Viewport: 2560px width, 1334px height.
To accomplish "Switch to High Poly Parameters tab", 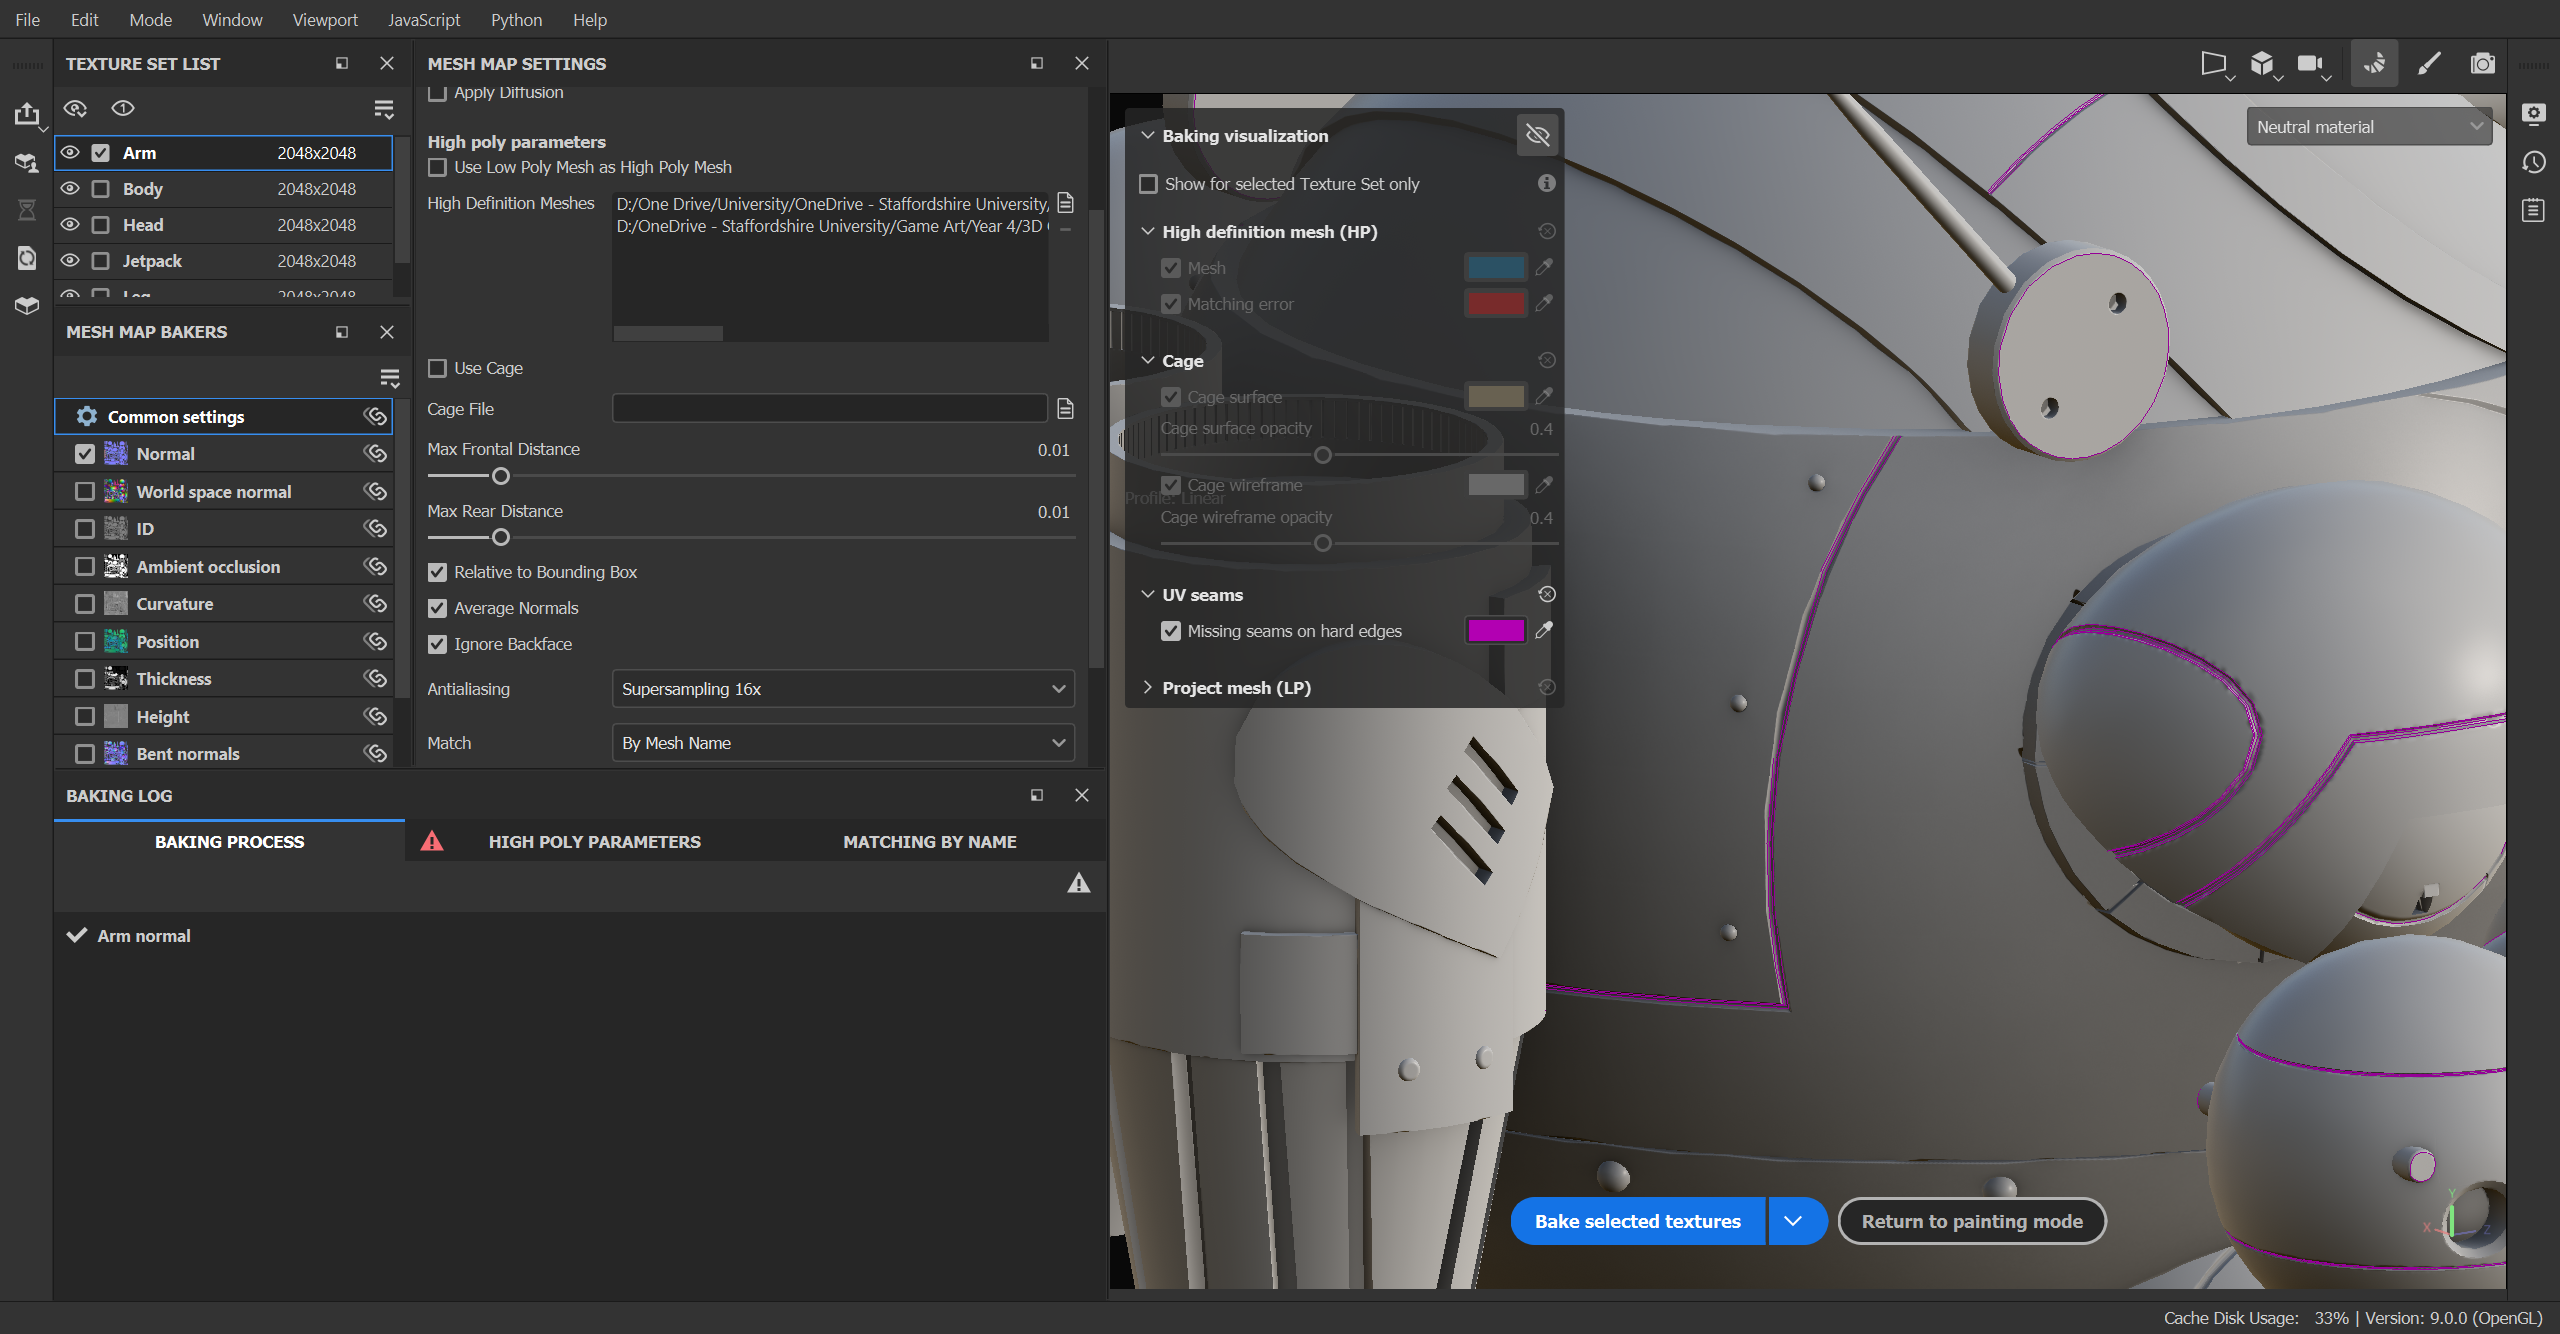I will click(x=594, y=842).
